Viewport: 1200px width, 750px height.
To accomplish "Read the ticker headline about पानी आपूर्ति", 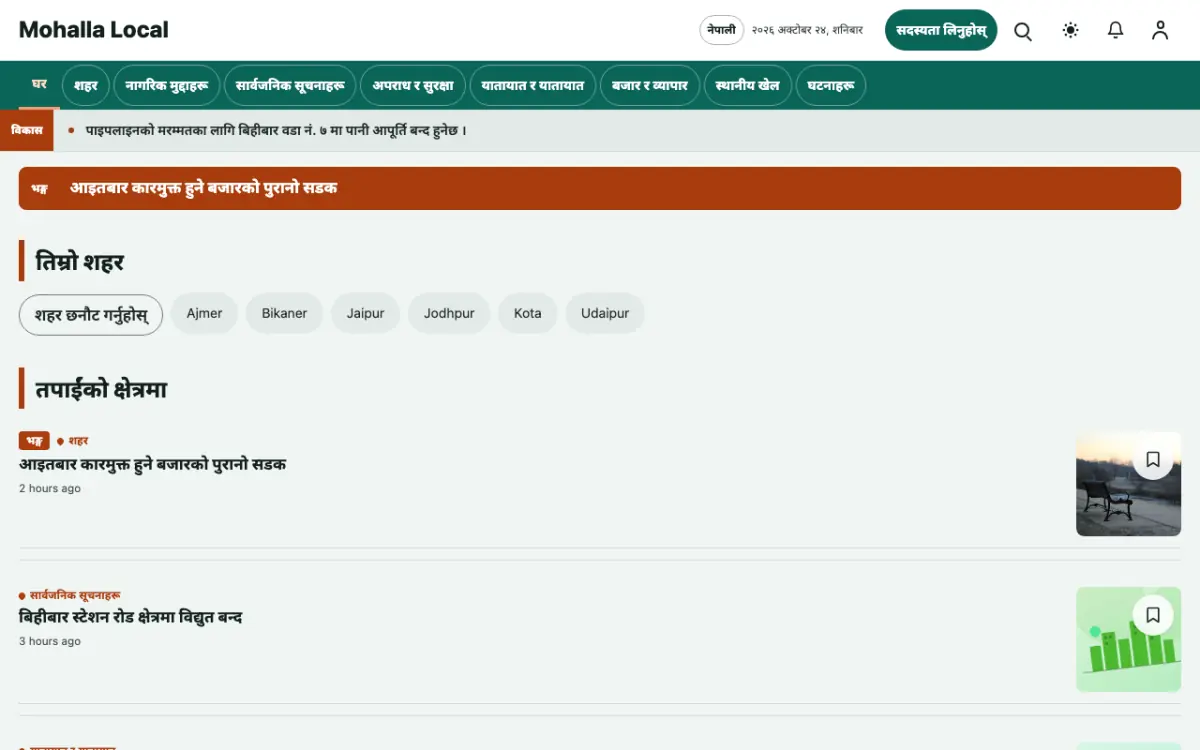I will 276,130.
